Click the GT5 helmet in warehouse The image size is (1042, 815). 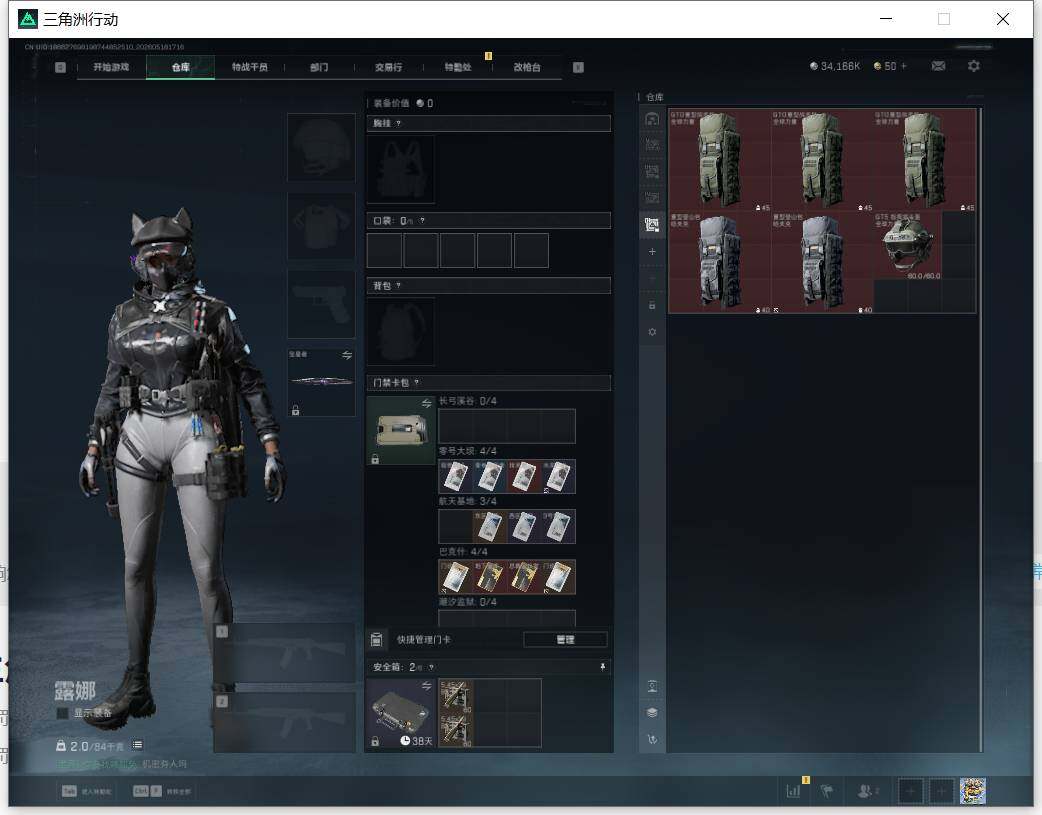[x=908, y=246]
